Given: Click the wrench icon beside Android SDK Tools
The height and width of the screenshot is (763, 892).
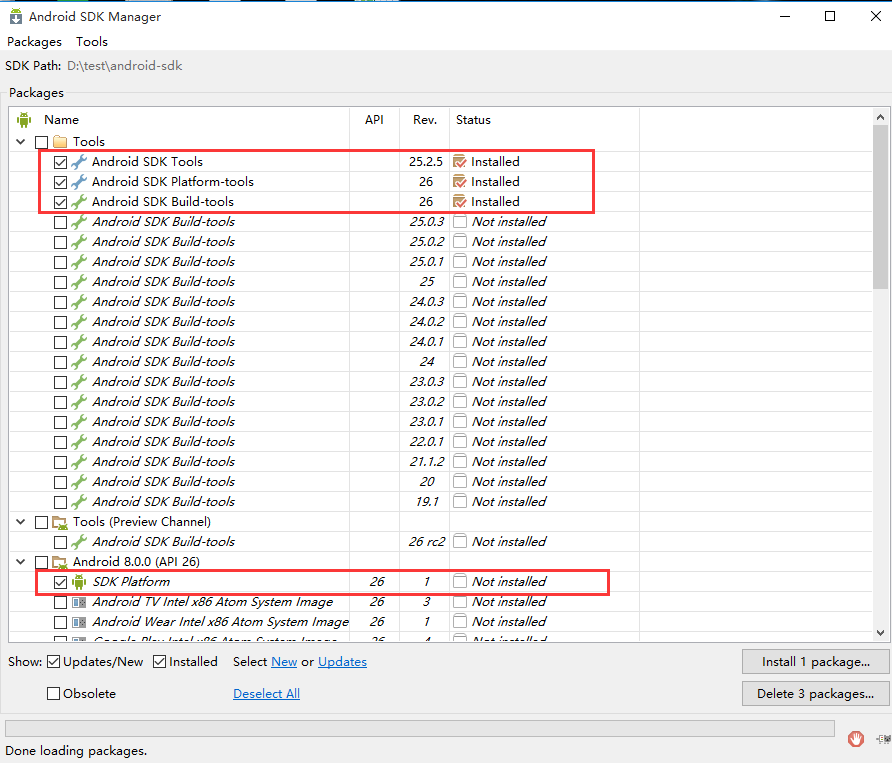Looking at the screenshot, I should pyautogui.click(x=79, y=162).
